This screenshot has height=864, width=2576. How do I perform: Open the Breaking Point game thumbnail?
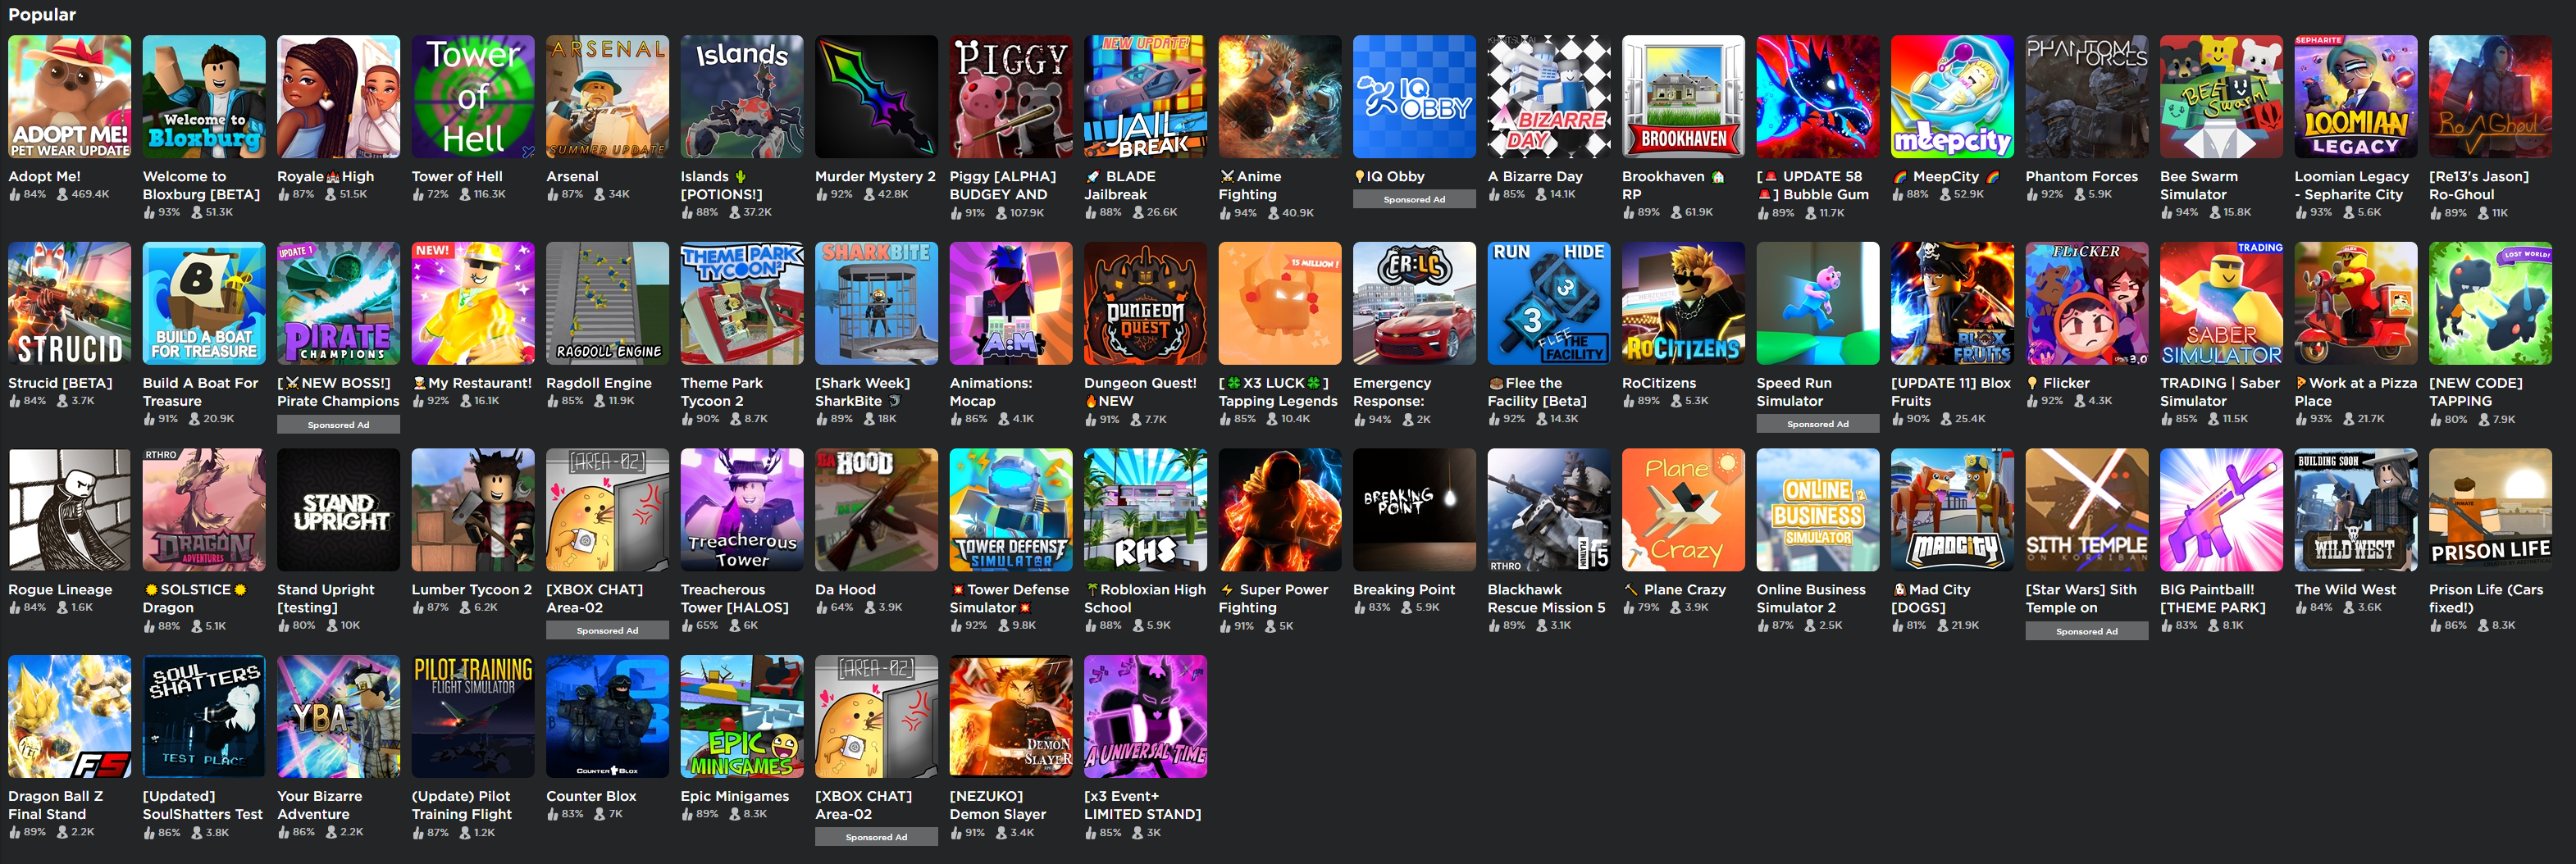point(1414,510)
